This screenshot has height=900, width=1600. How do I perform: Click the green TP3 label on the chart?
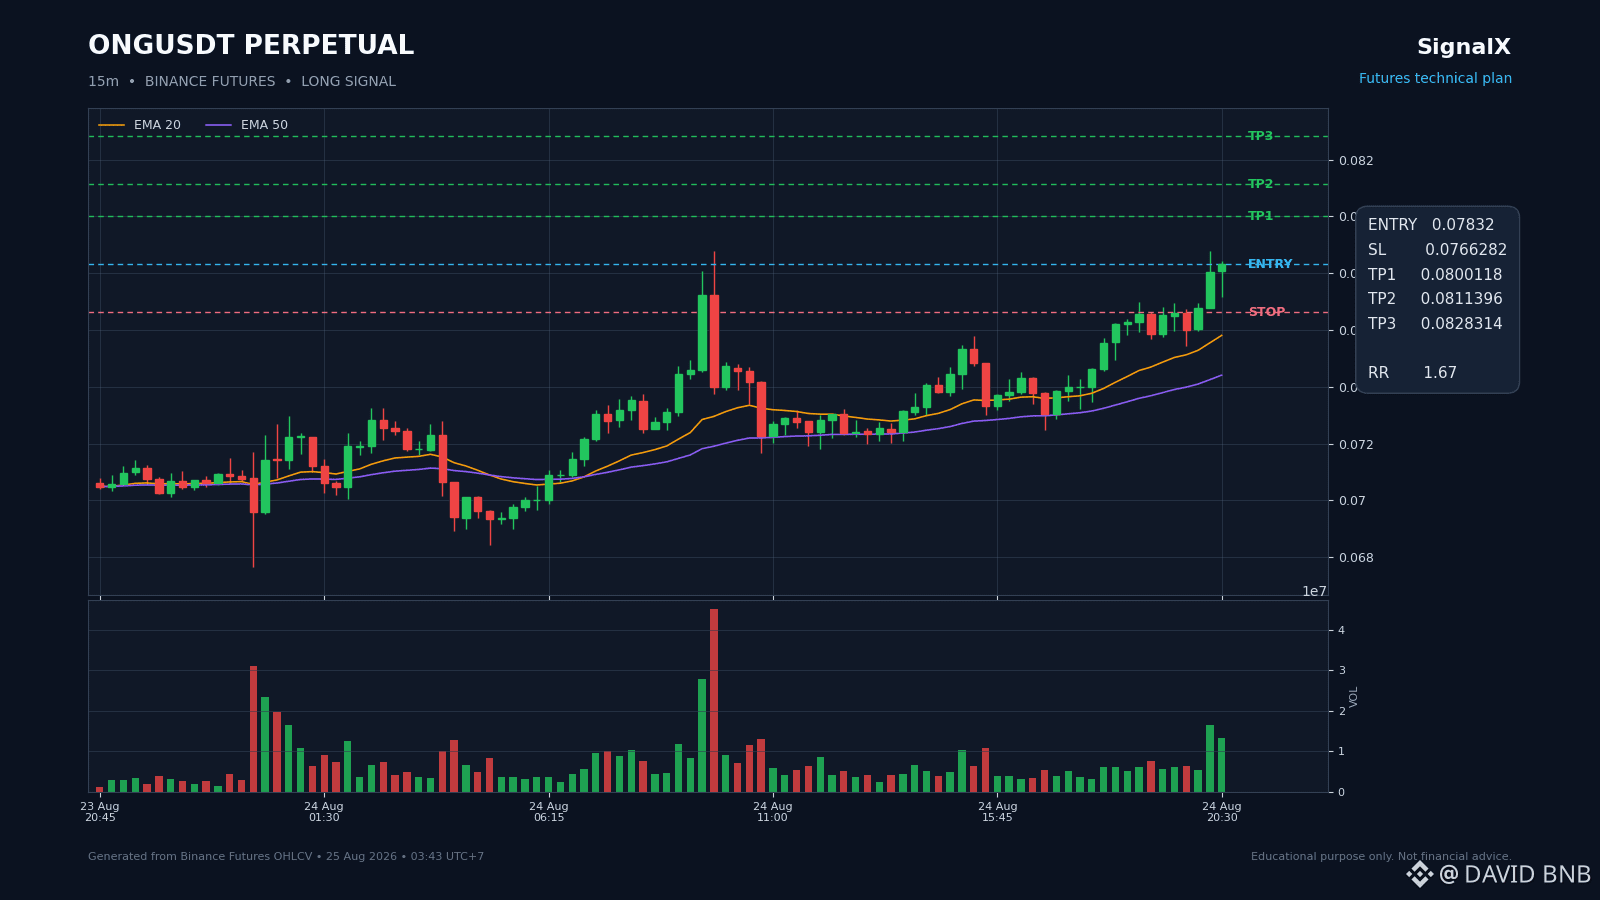pos(1260,136)
